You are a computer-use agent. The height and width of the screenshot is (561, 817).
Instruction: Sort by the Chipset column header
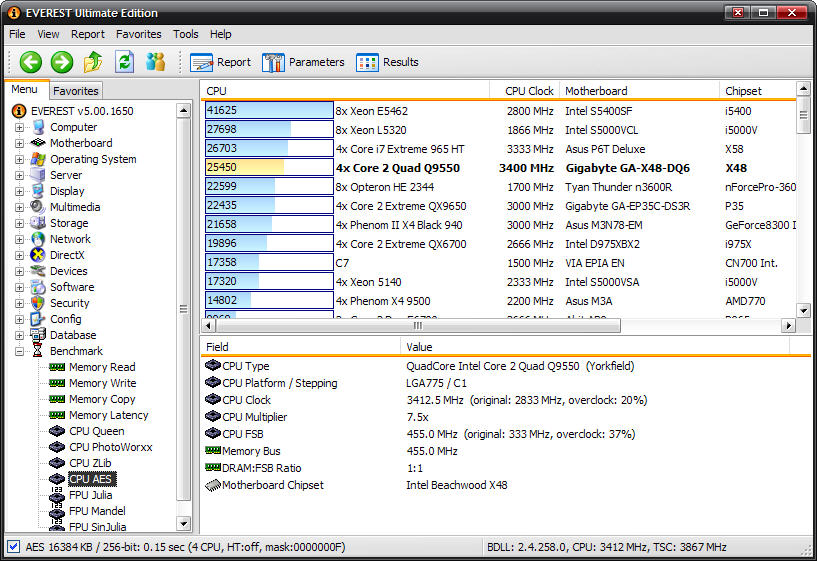pos(758,91)
